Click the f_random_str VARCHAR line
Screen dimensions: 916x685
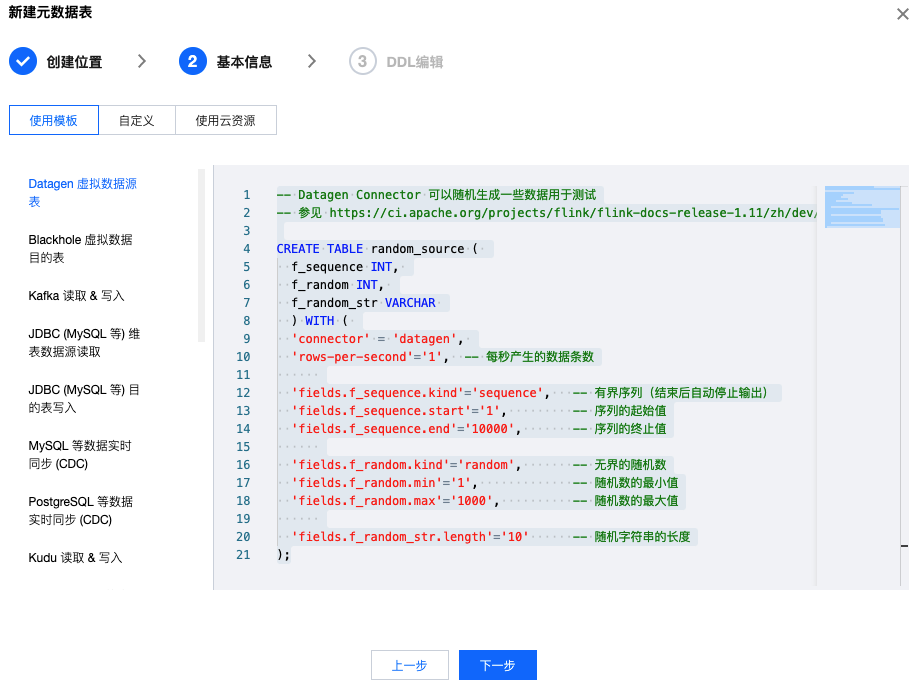pos(363,303)
